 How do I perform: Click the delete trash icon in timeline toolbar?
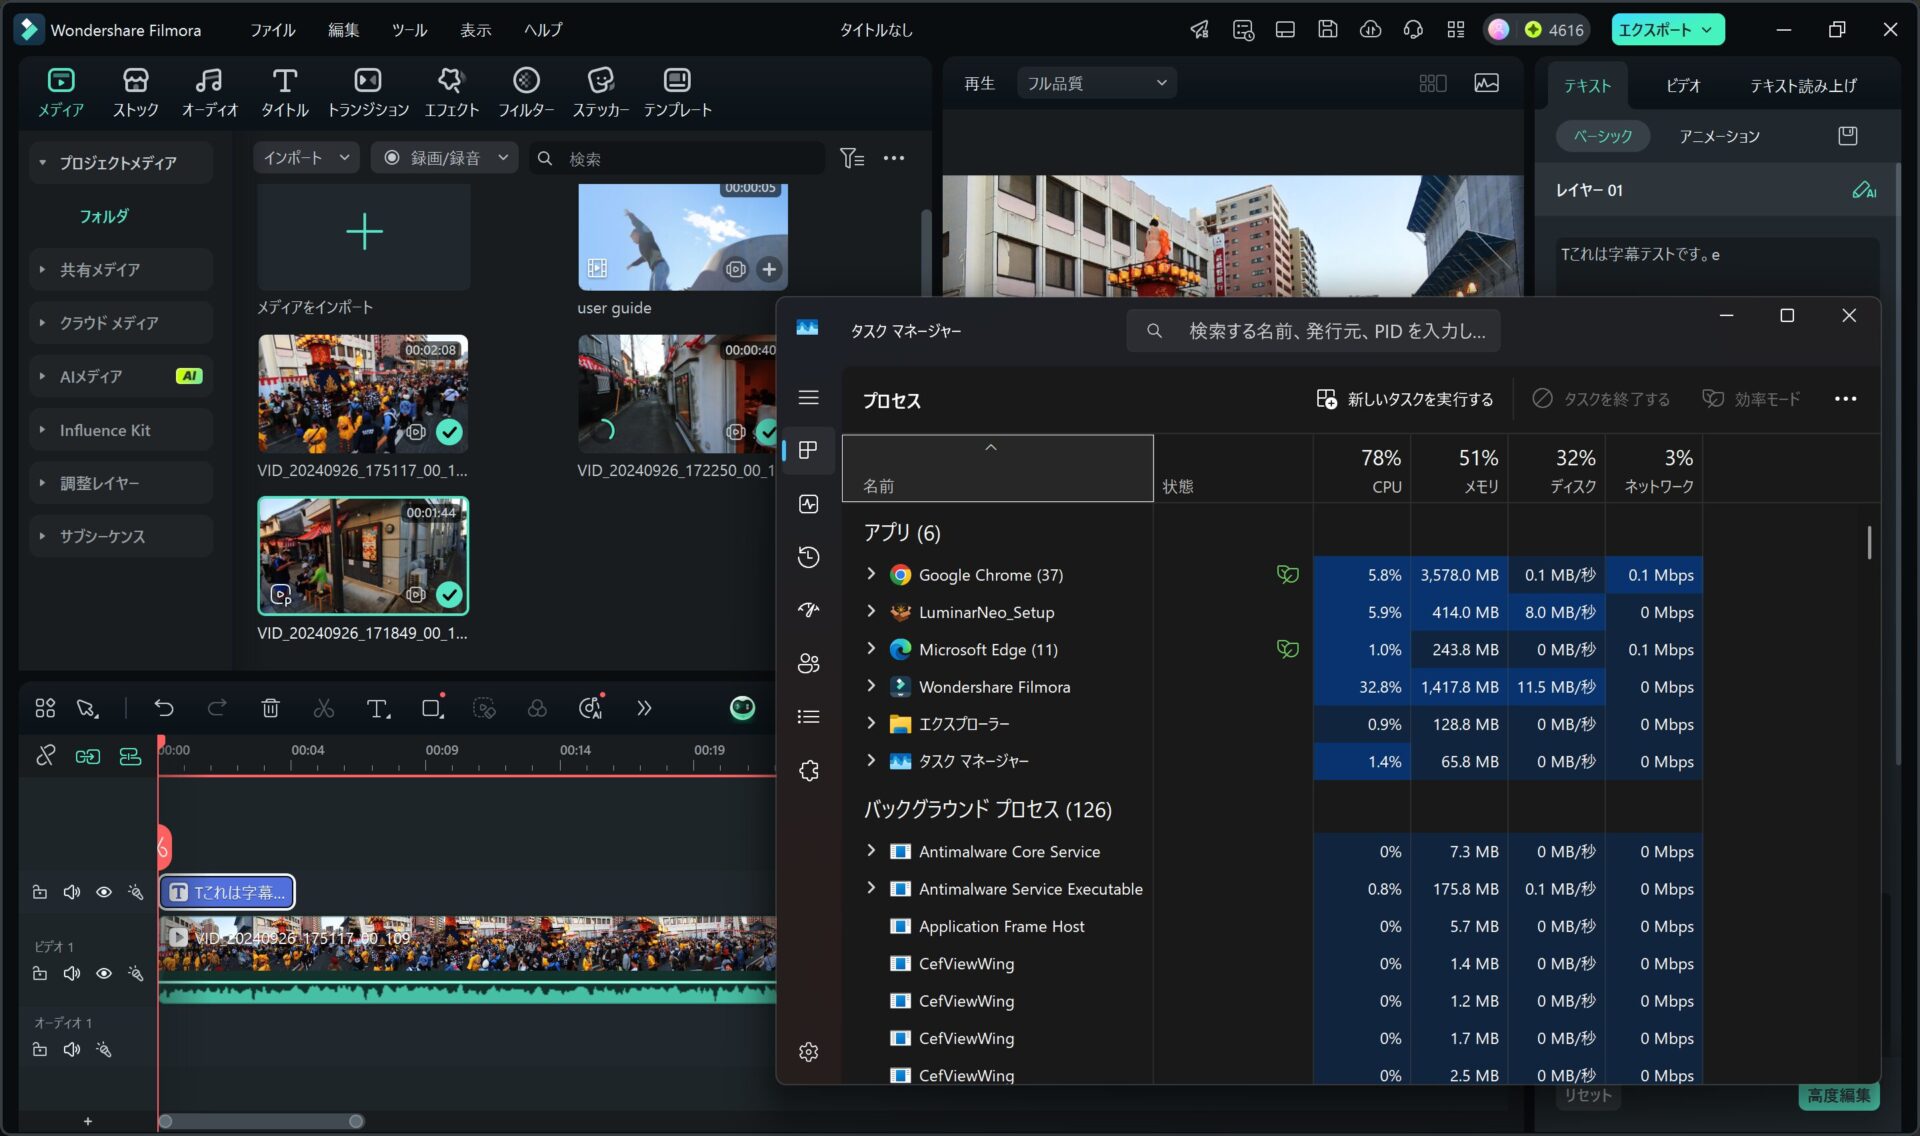(x=270, y=708)
